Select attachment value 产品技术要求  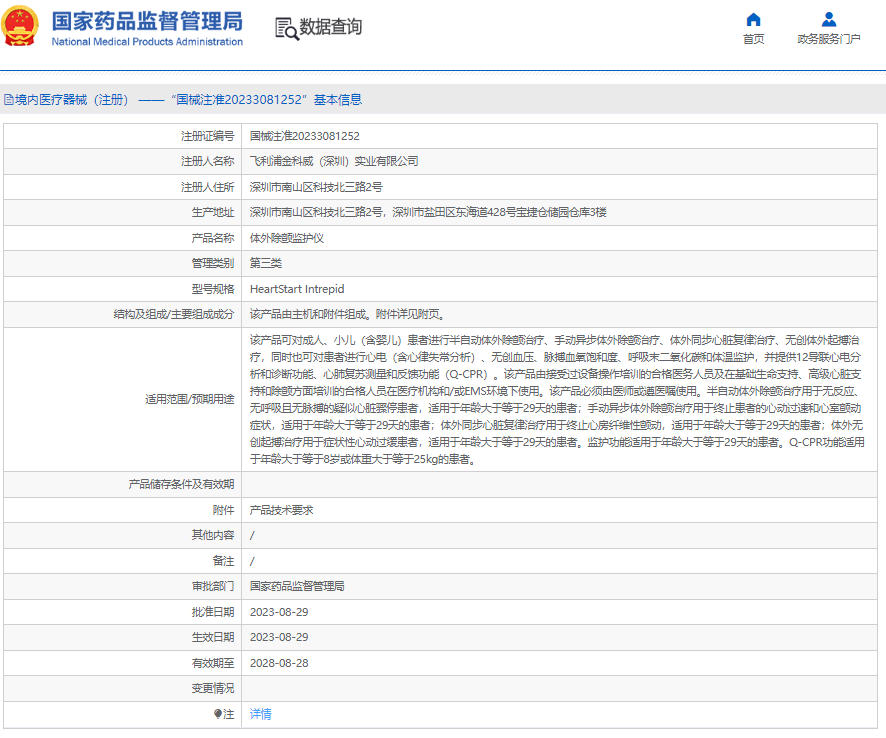tap(281, 510)
